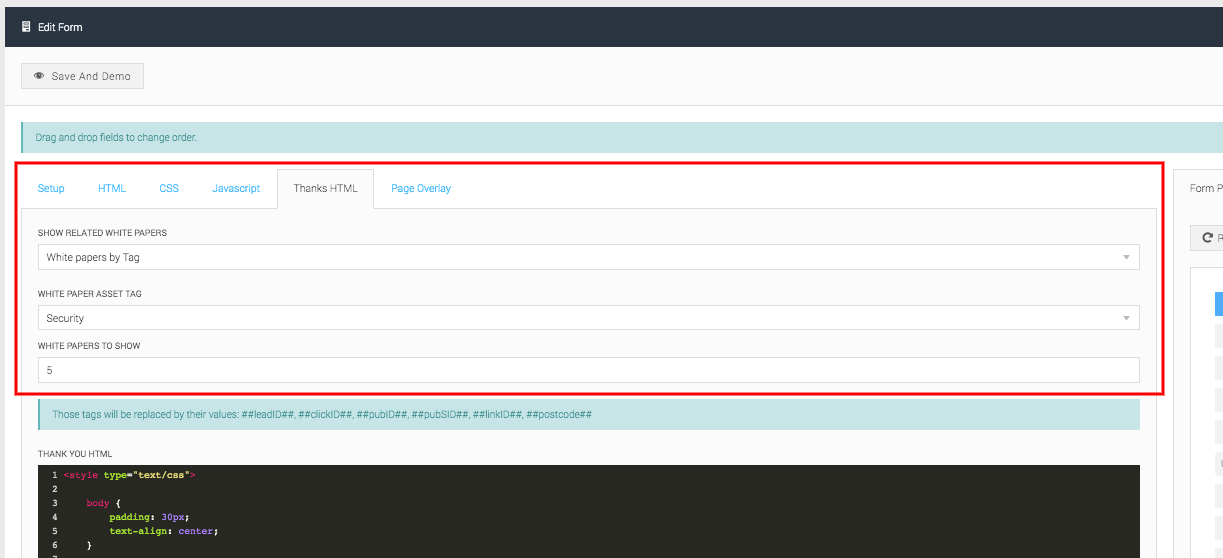This screenshot has height=558, width=1223.
Task: Click the style tag line in the code editor
Action: tap(129, 475)
